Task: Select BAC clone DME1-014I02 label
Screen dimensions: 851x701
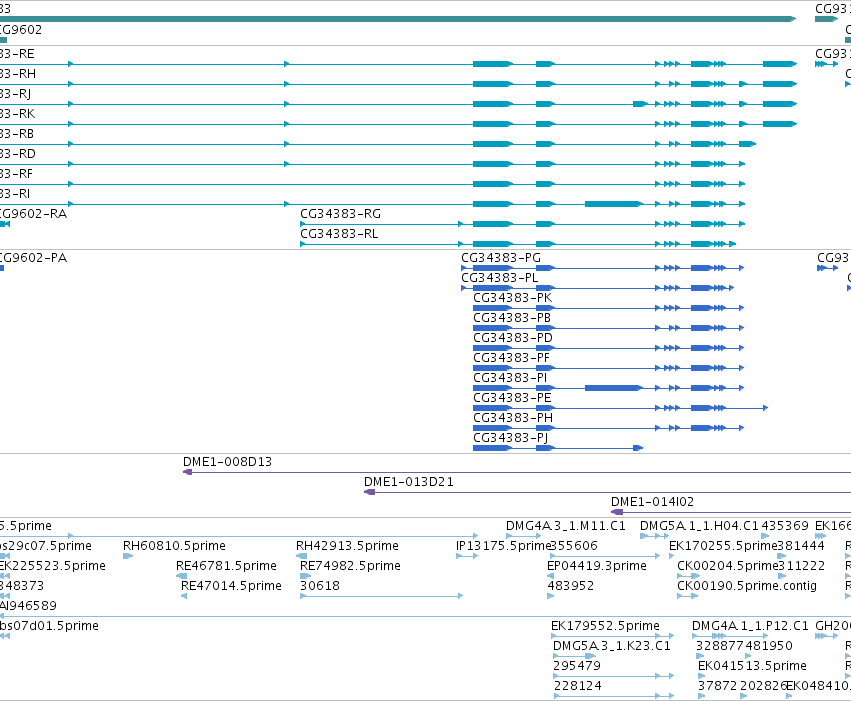Action: 652,502
